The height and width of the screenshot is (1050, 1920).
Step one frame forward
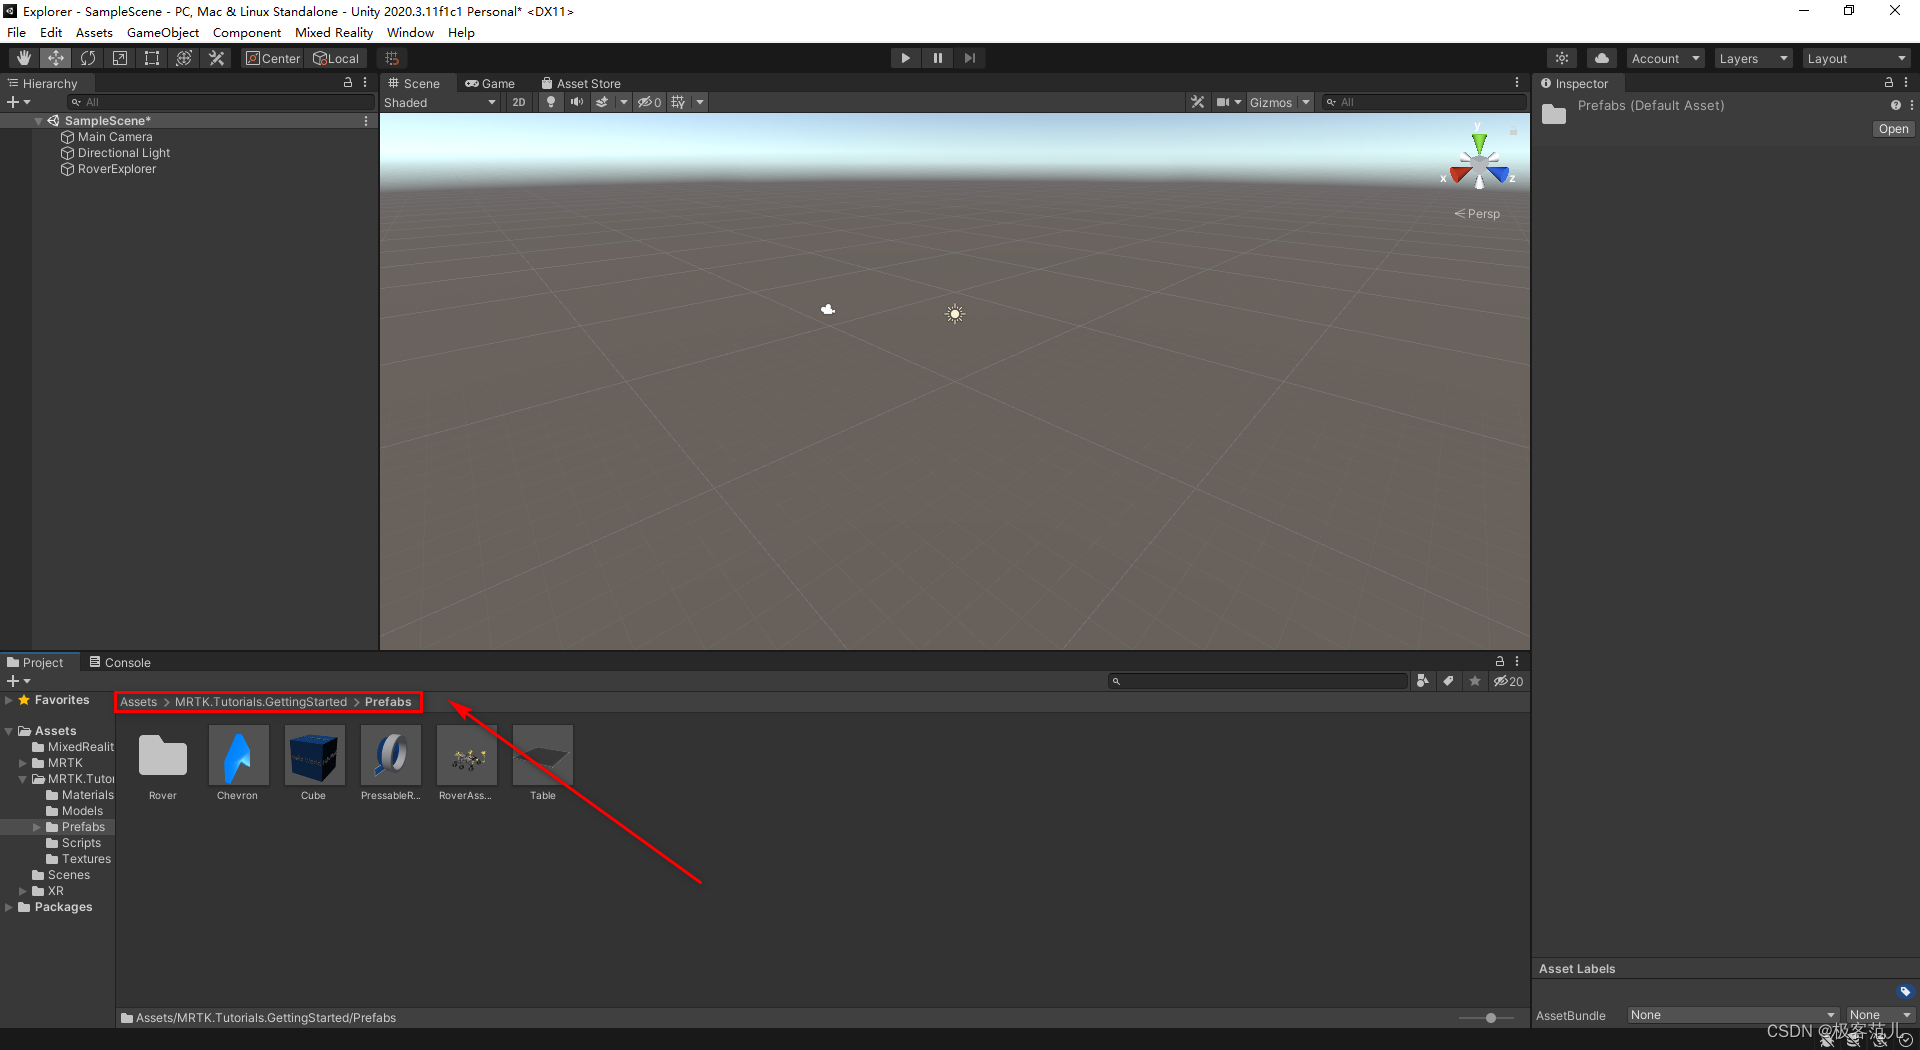pyautogui.click(x=969, y=58)
